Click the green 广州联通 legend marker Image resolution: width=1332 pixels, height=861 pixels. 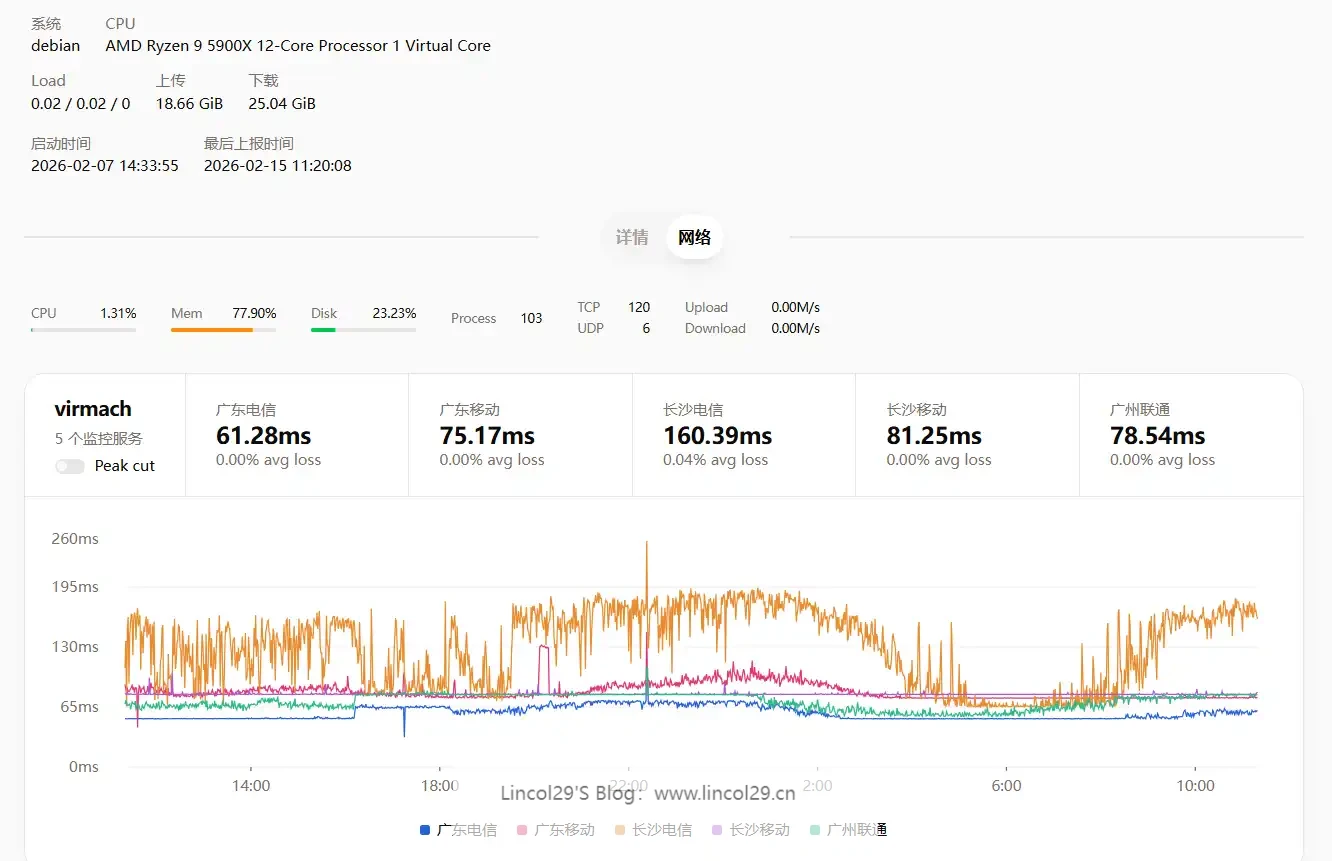pyautogui.click(x=815, y=830)
